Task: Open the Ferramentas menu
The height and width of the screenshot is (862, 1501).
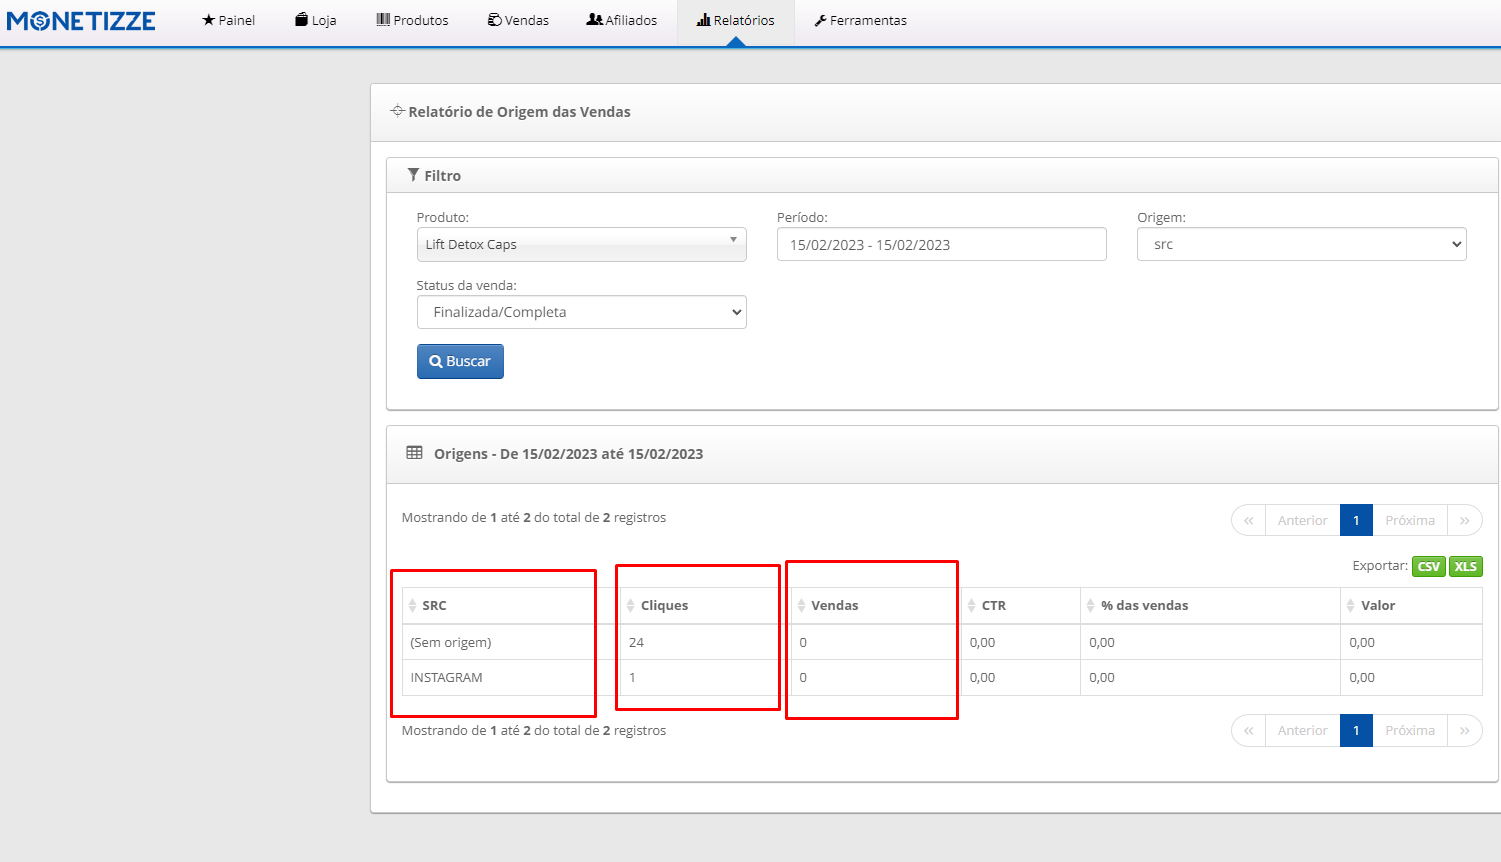Action: pos(860,21)
